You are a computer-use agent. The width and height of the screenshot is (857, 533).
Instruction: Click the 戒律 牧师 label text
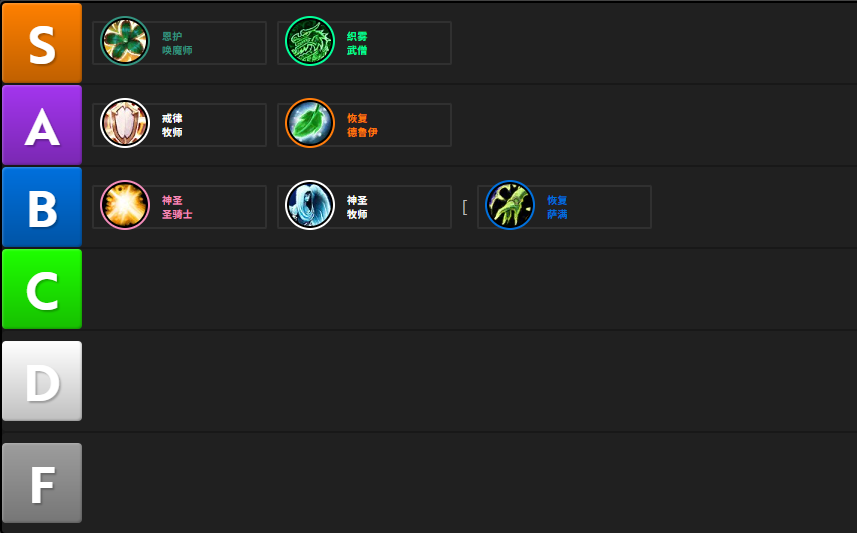(x=172, y=125)
